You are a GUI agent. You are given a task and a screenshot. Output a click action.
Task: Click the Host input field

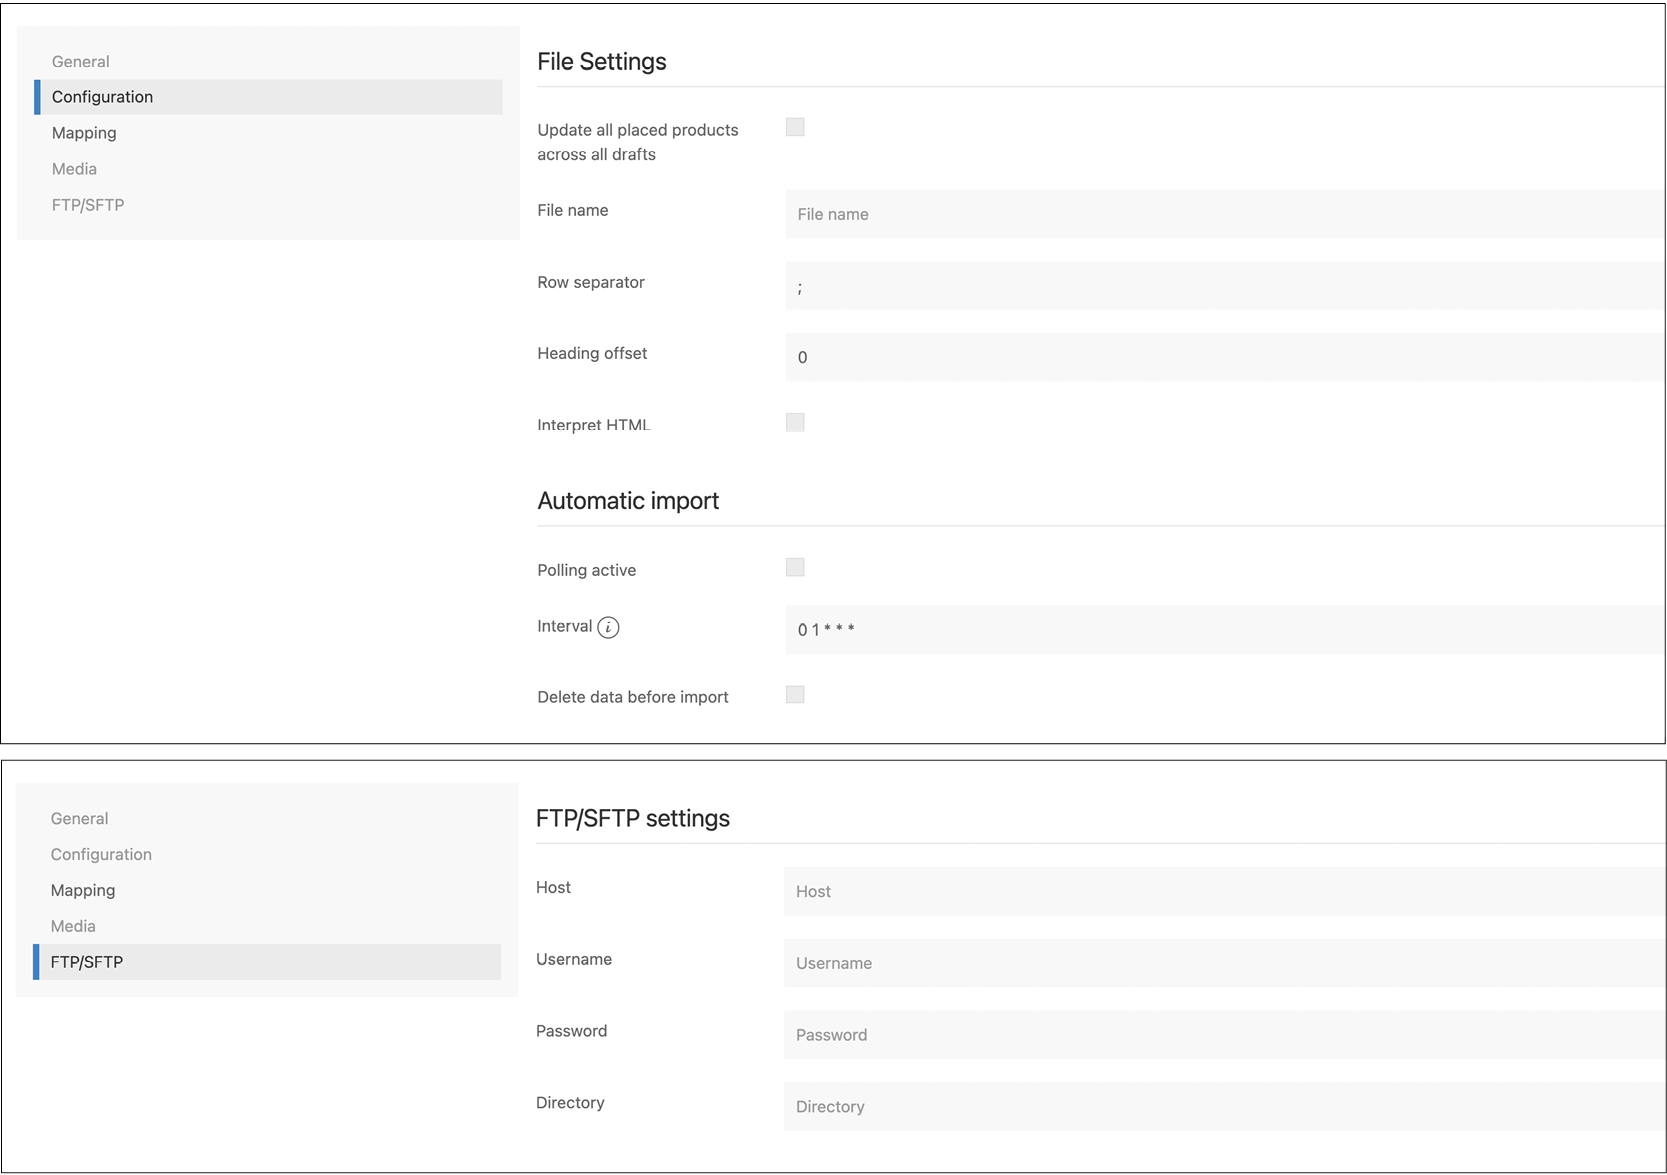(x=1224, y=891)
